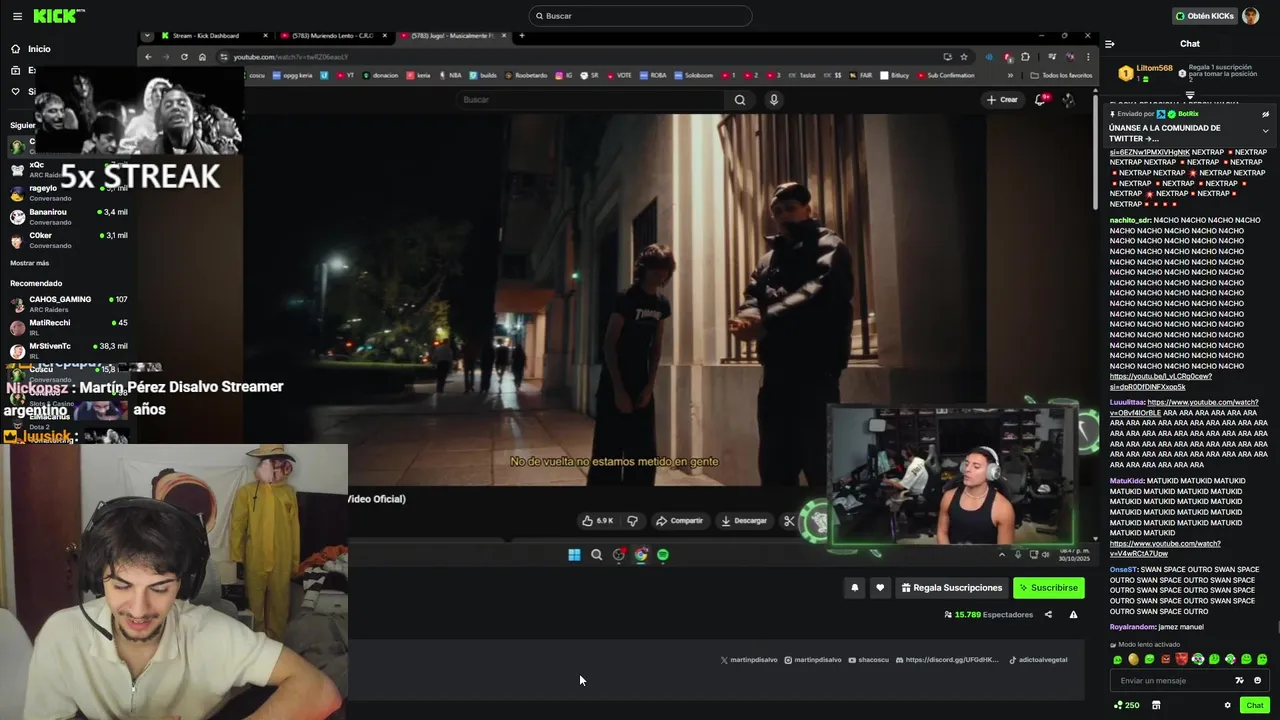Open Spotify from the streamed taskbar
This screenshot has height=720, width=1280.
click(x=663, y=555)
